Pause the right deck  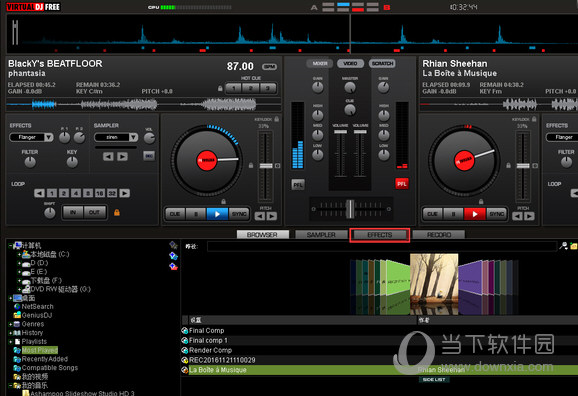click(x=453, y=214)
